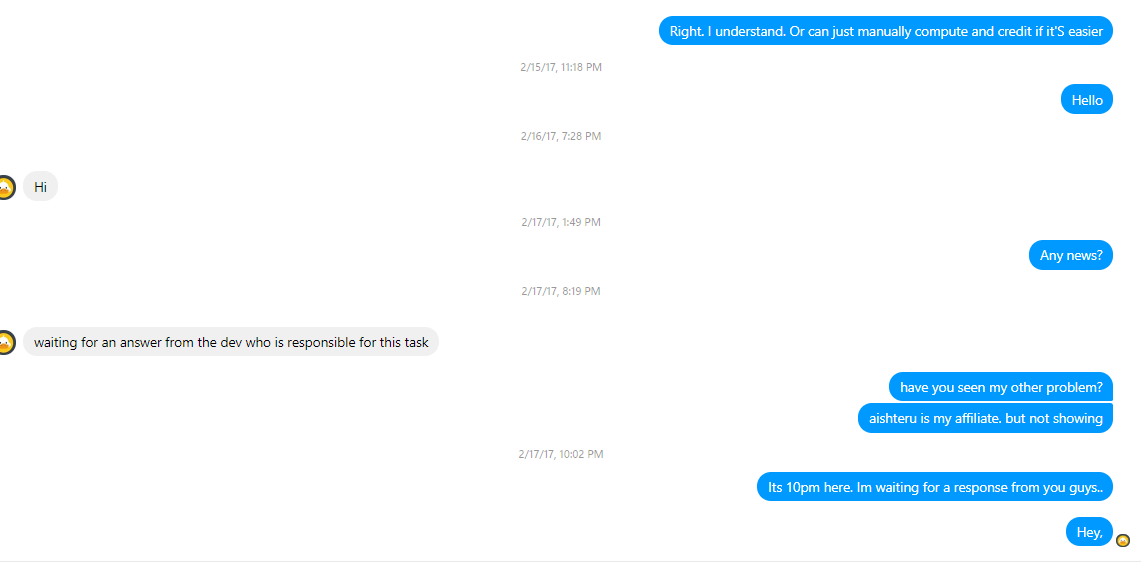Click the "waiting for an answer from the dev" message
The image size is (1141, 563).
[231, 342]
